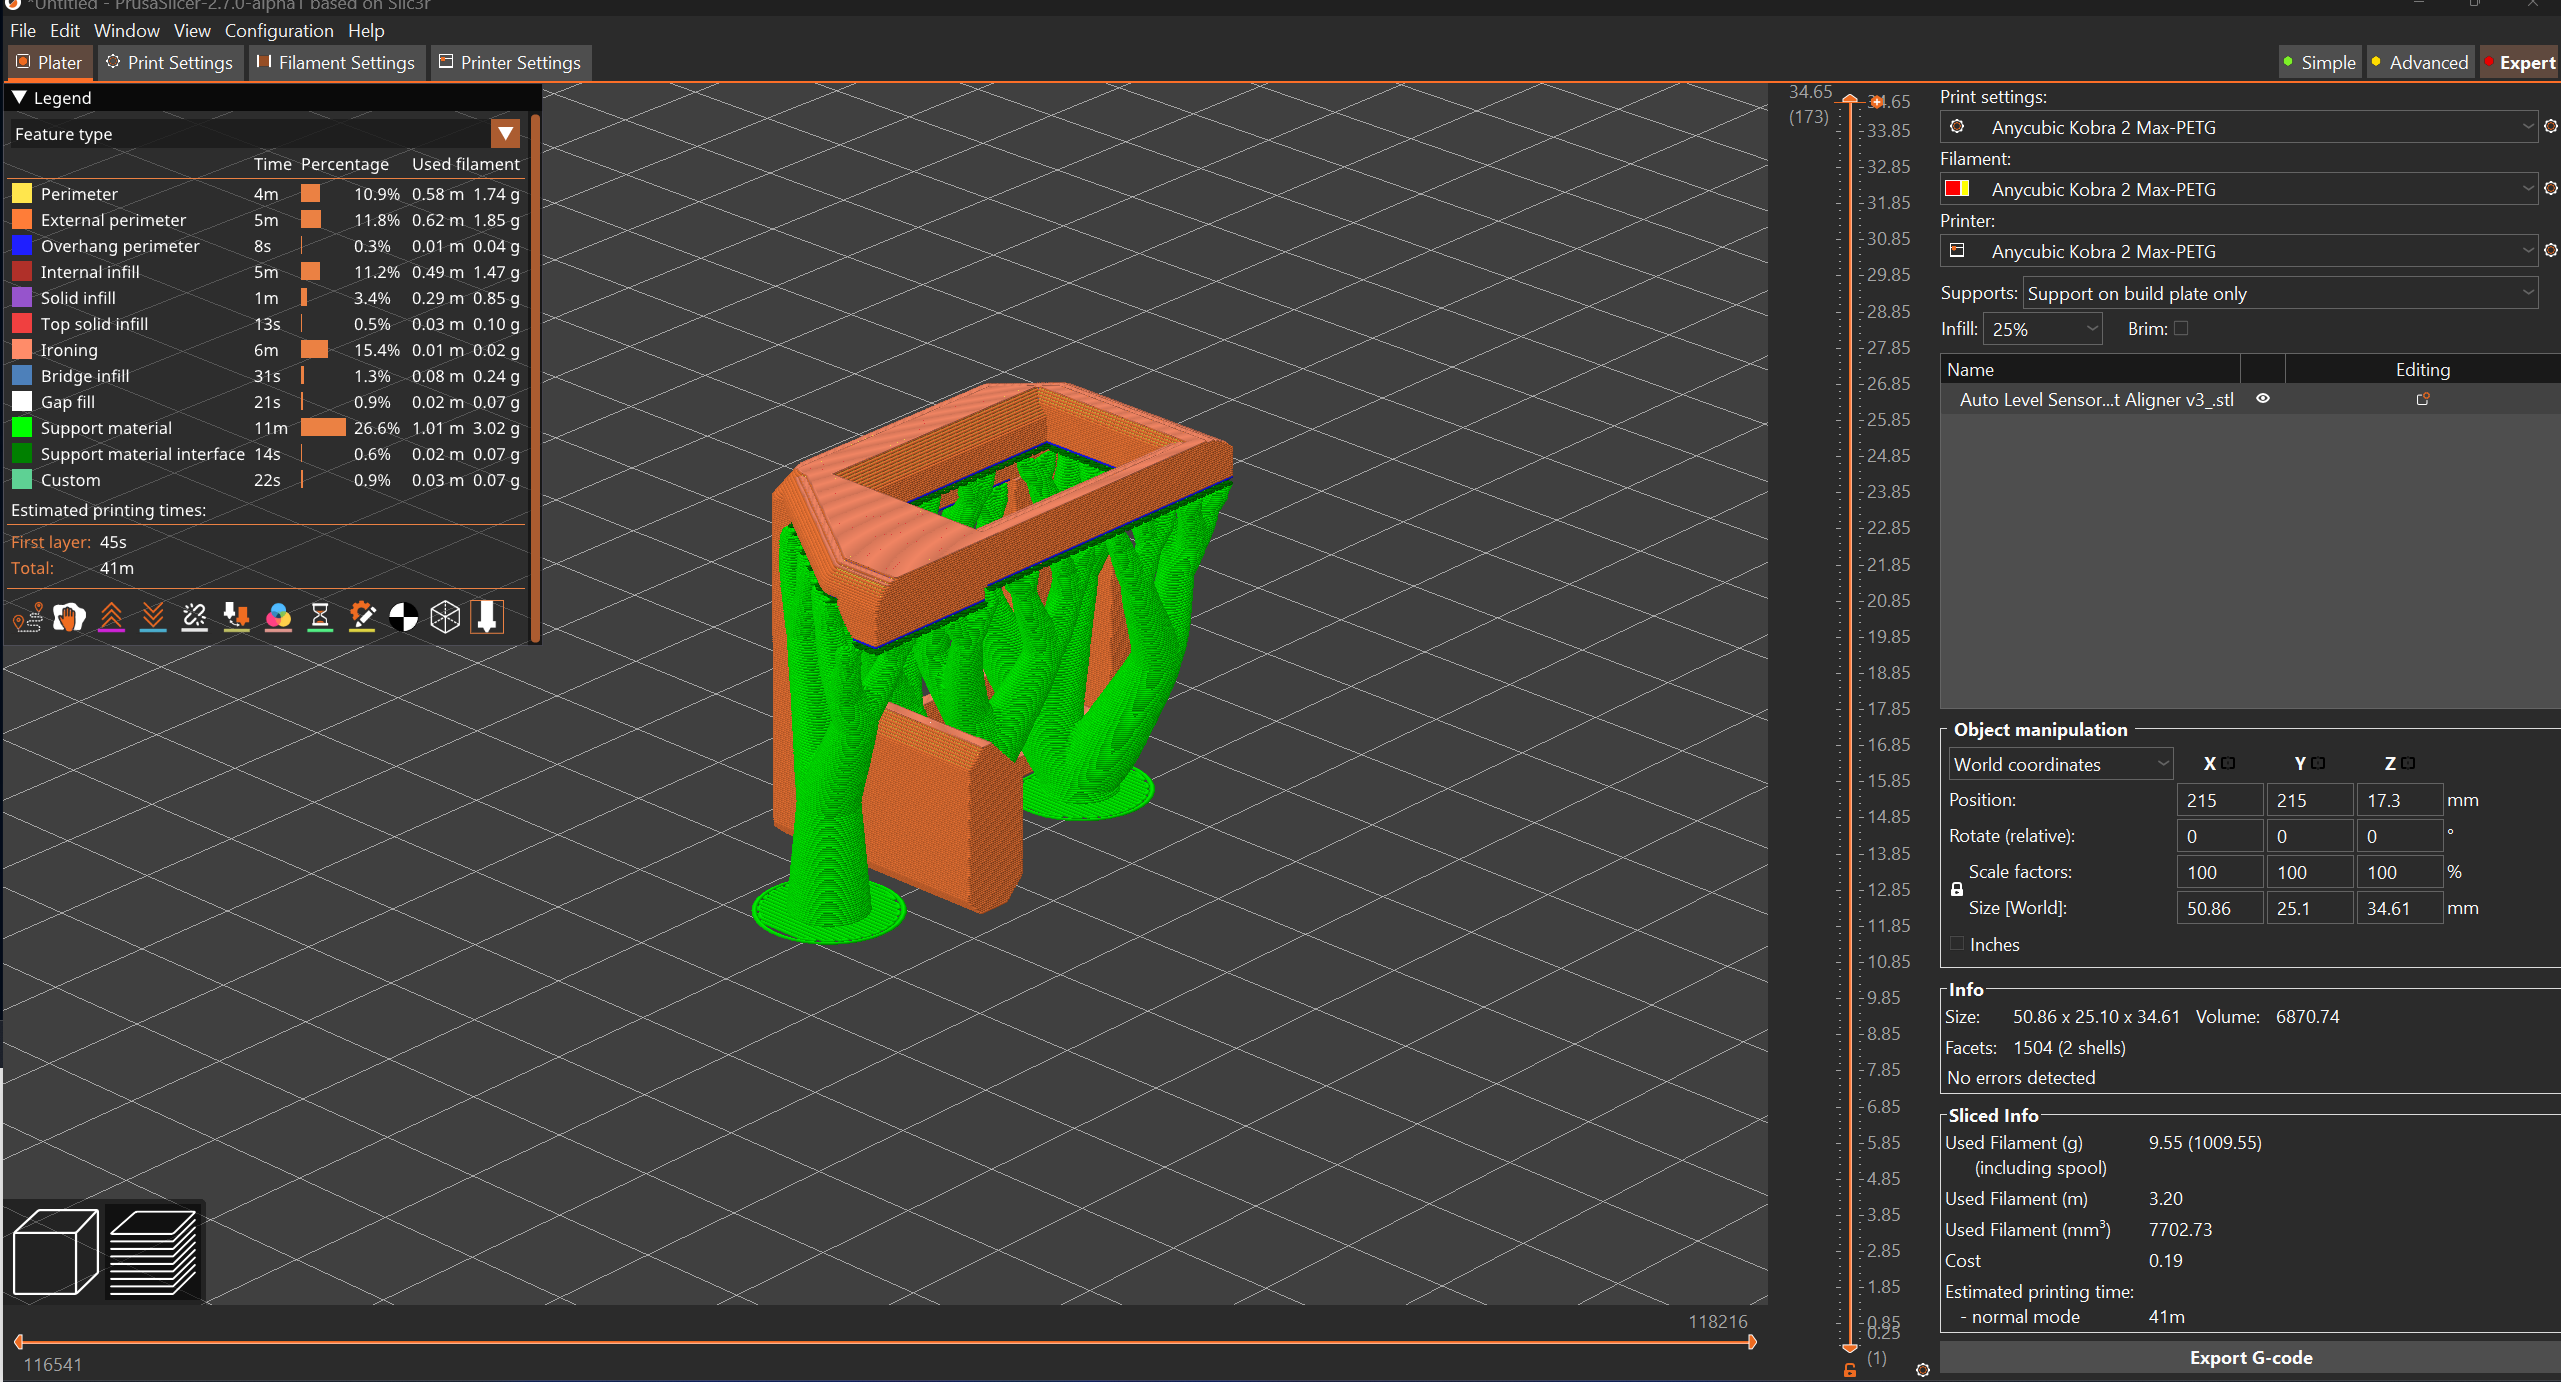The image size is (2561, 1382).
Task: Enable the Brim checkbox
Action: coord(2181,328)
